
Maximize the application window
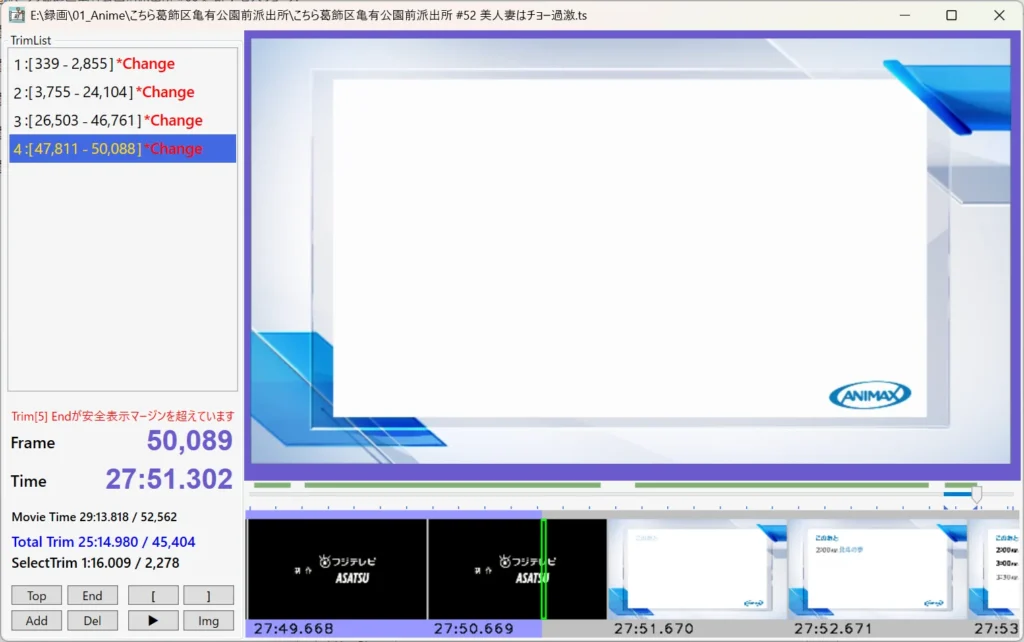pos(951,16)
